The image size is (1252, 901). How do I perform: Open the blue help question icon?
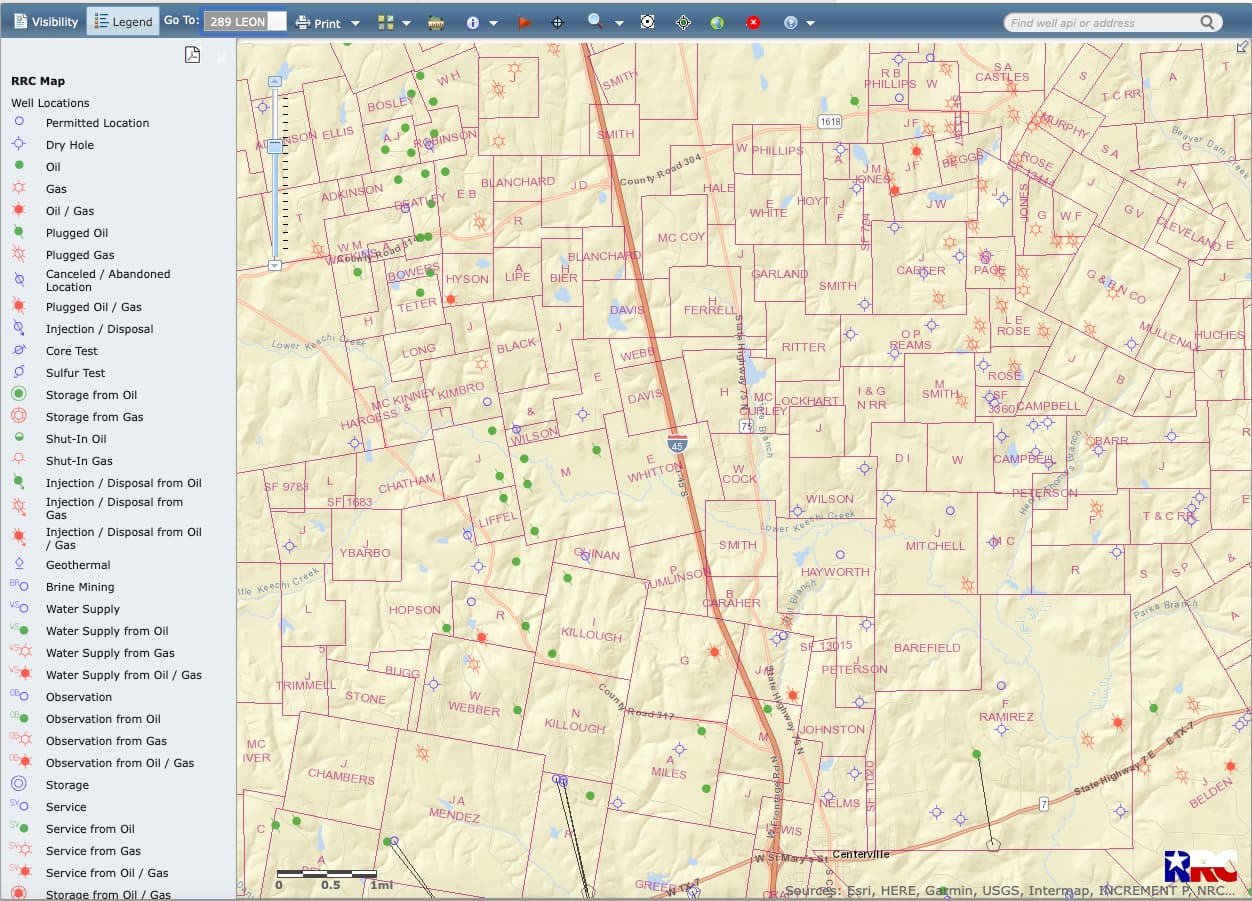pyautogui.click(x=790, y=22)
